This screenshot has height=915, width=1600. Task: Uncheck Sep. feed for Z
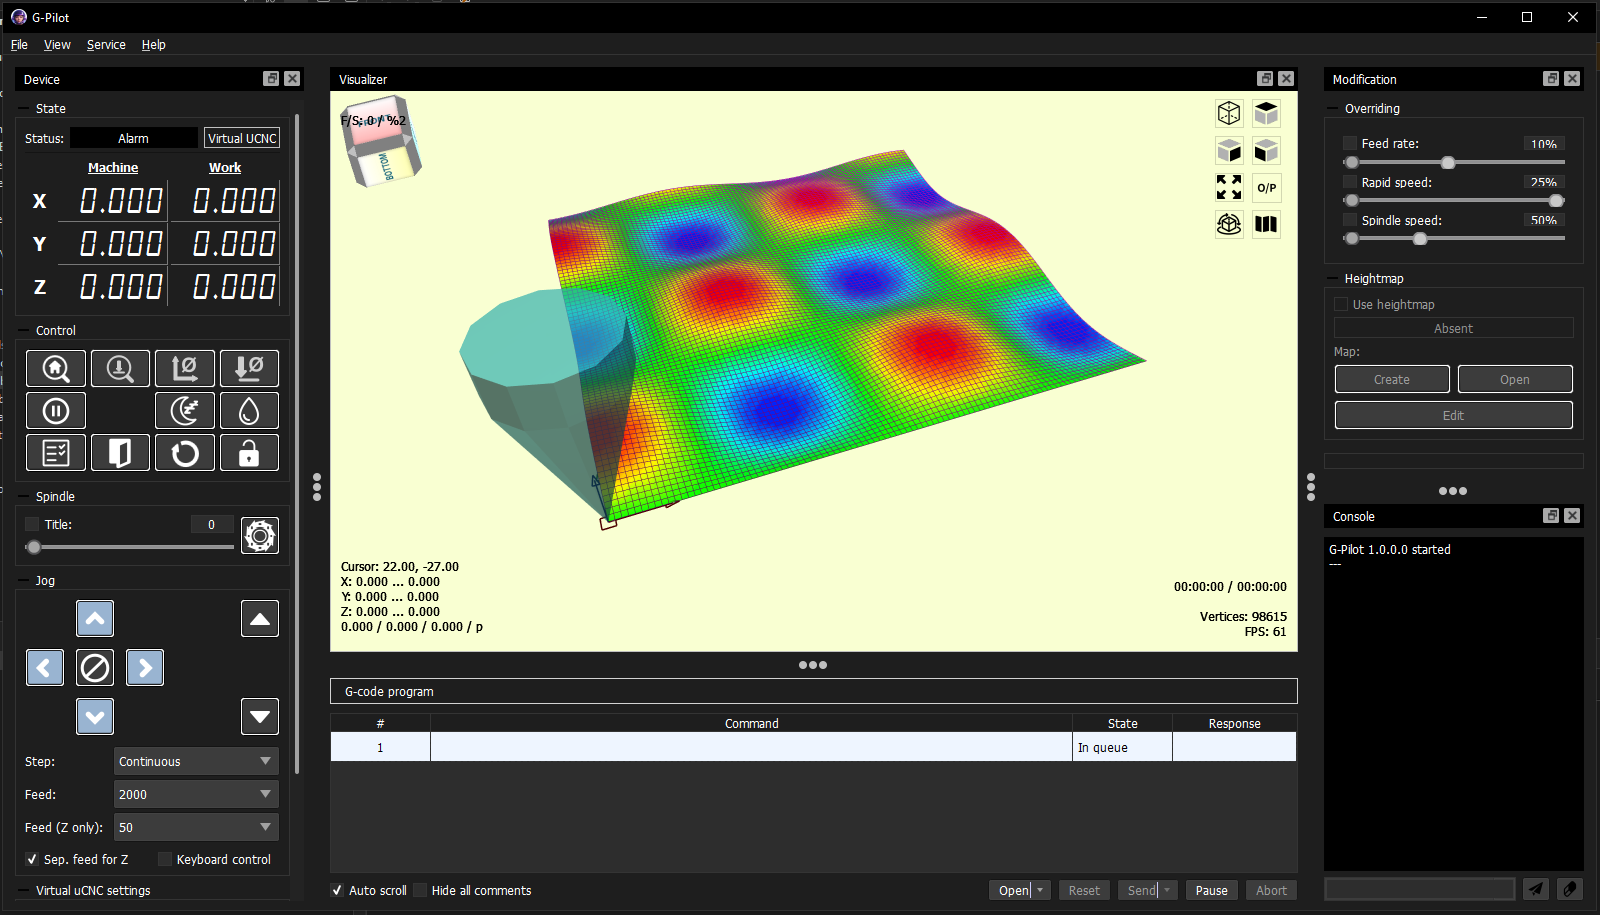[x=32, y=859]
